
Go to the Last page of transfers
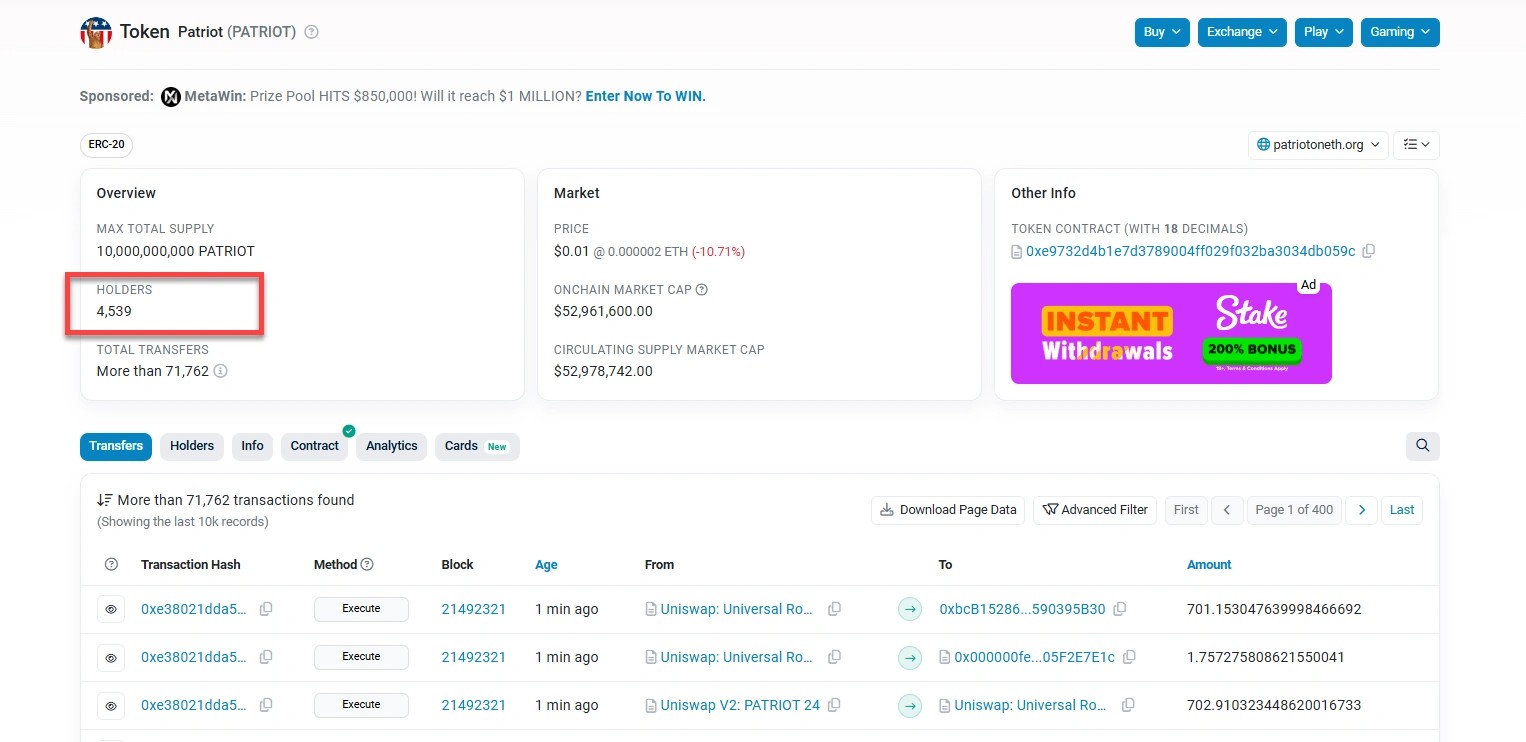coord(1401,510)
